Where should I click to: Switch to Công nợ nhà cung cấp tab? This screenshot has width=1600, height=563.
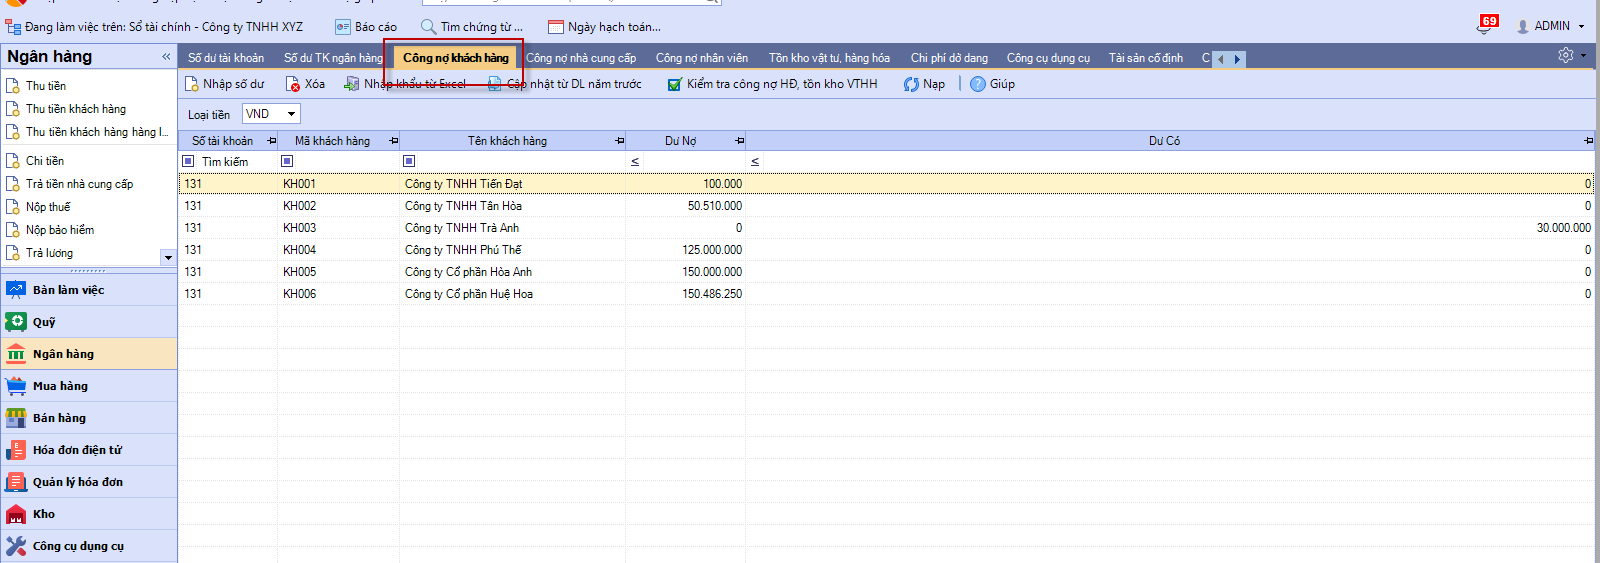click(x=581, y=58)
